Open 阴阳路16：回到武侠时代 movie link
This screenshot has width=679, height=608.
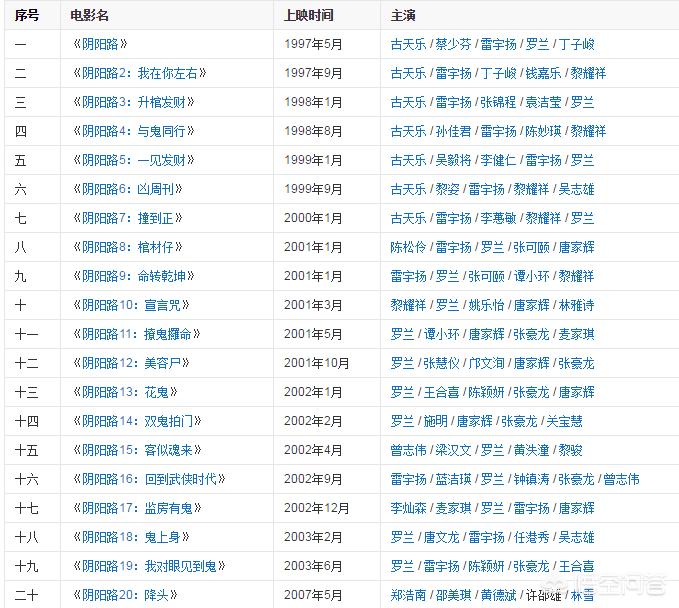coord(149,479)
